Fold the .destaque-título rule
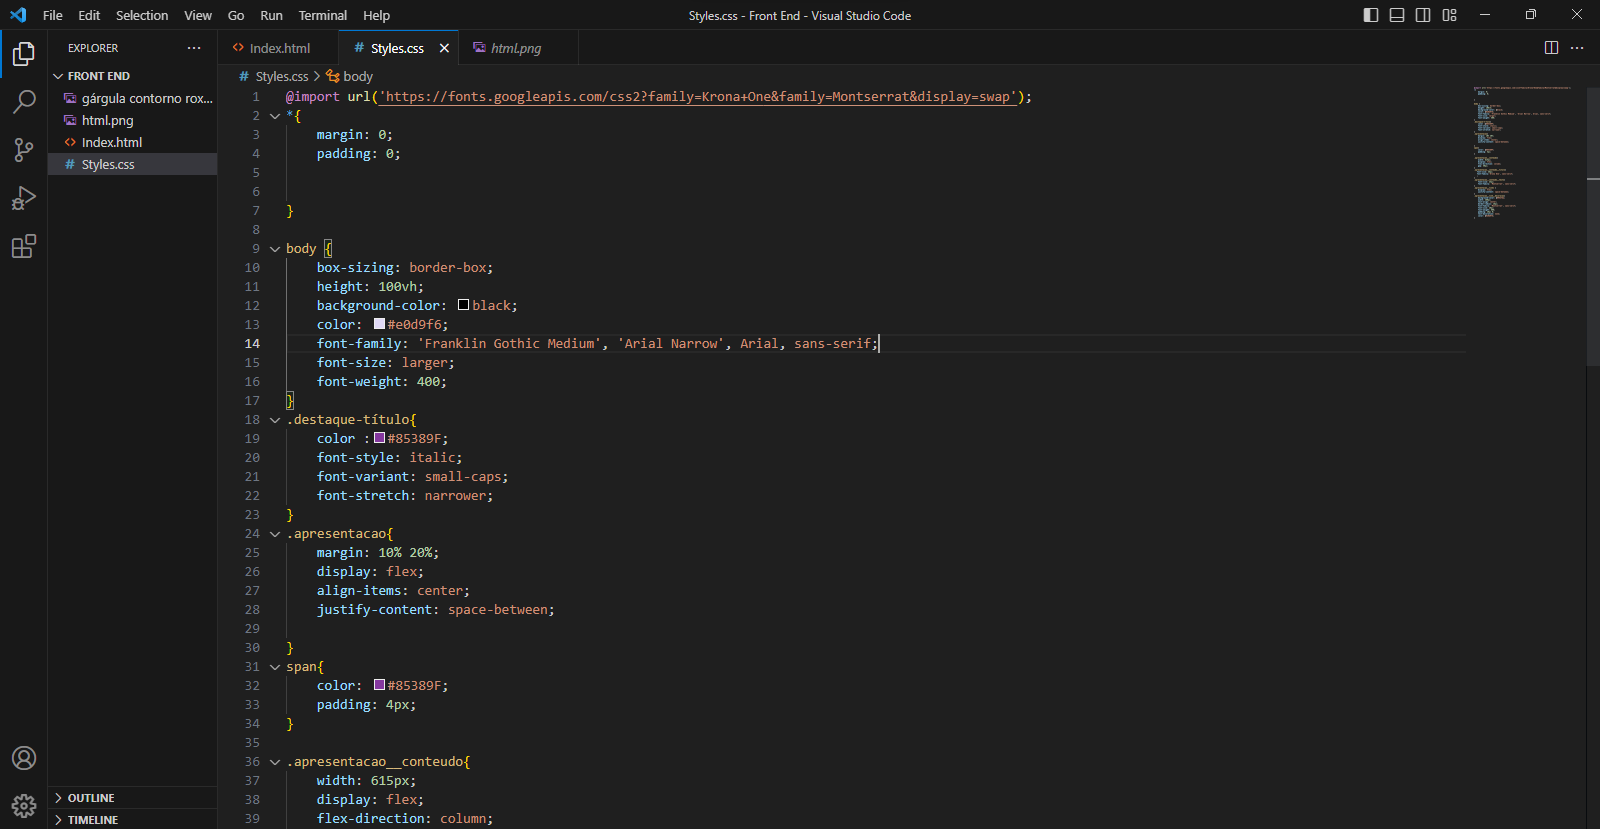The image size is (1600, 829). coord(275,420)
